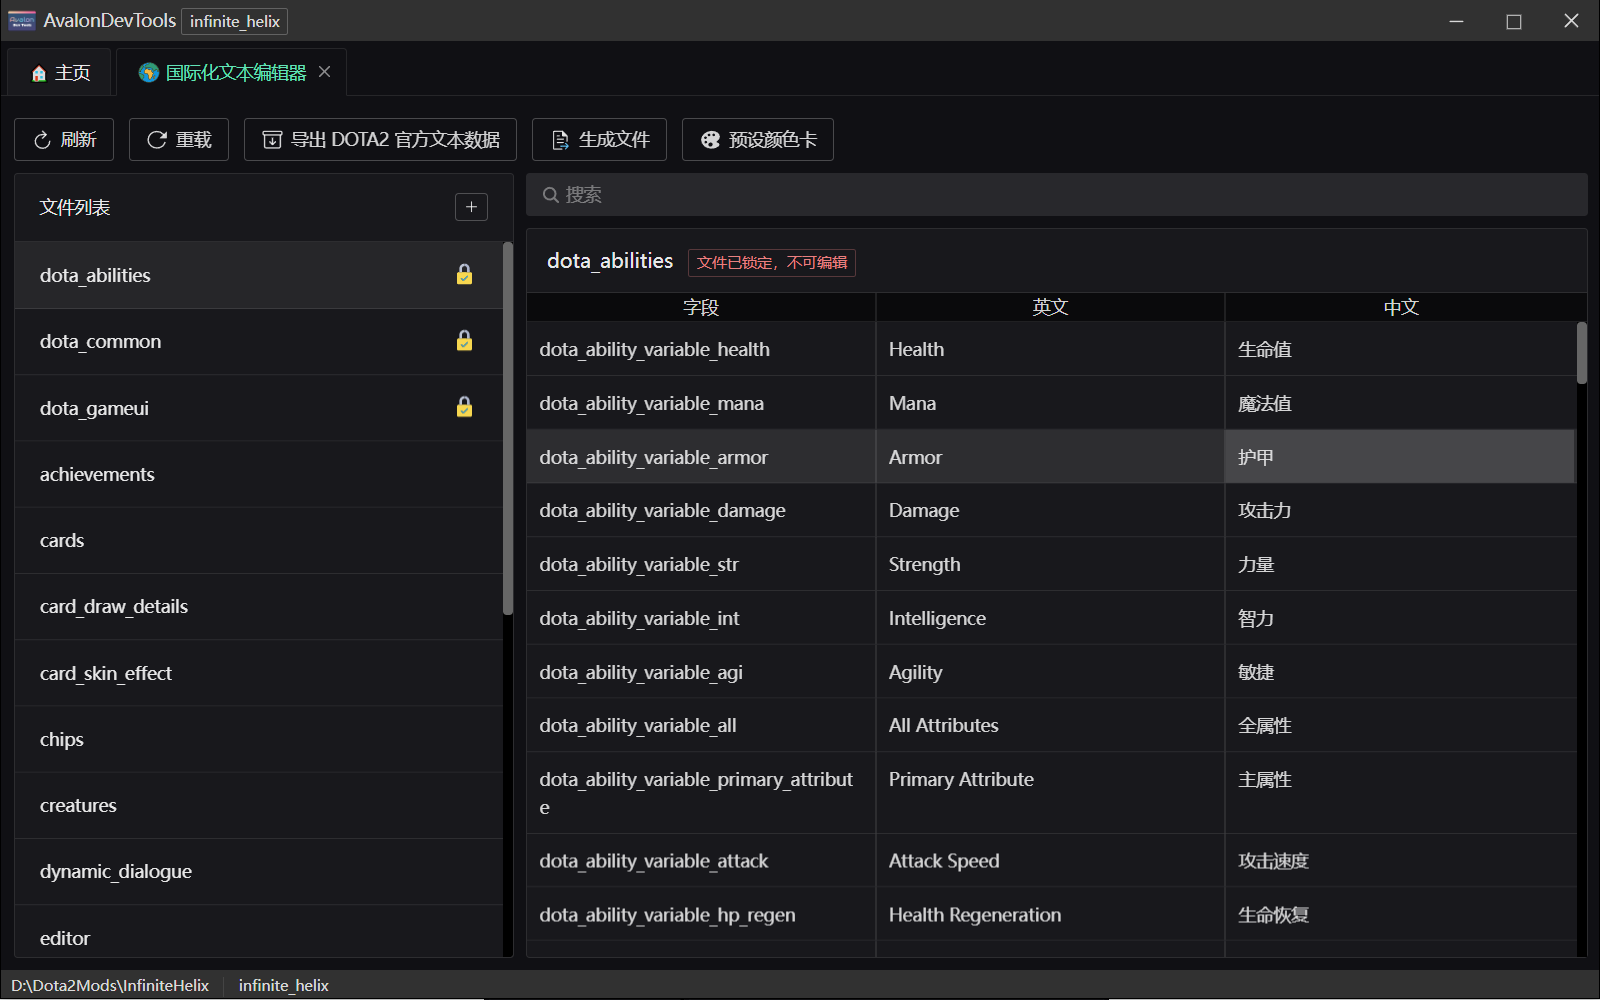Click the file list scrollbar
Image resolution: width=1600 pixels, height=1000 pixels.
coord(508,428)
